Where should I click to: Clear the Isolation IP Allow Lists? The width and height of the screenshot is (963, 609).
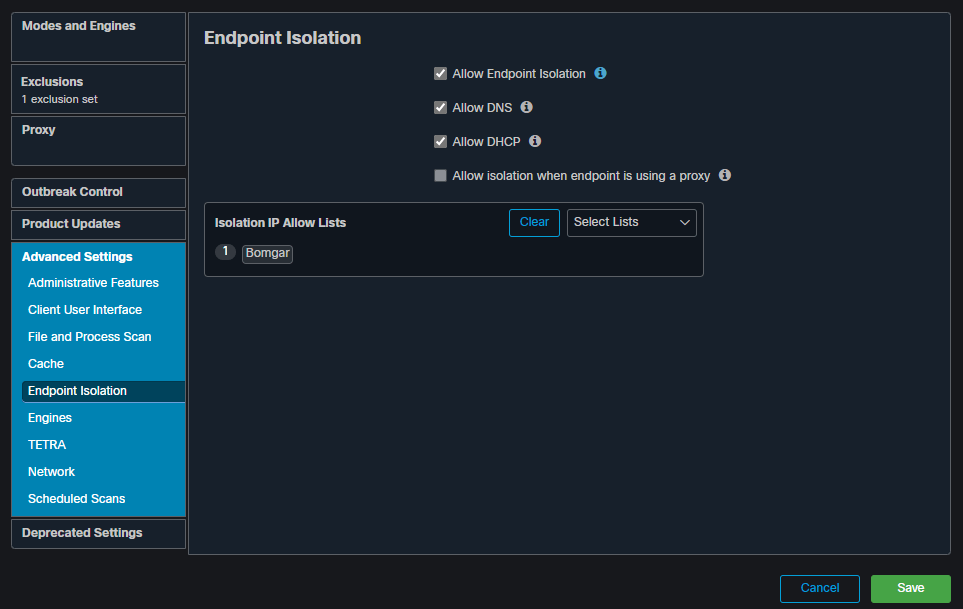534,222
